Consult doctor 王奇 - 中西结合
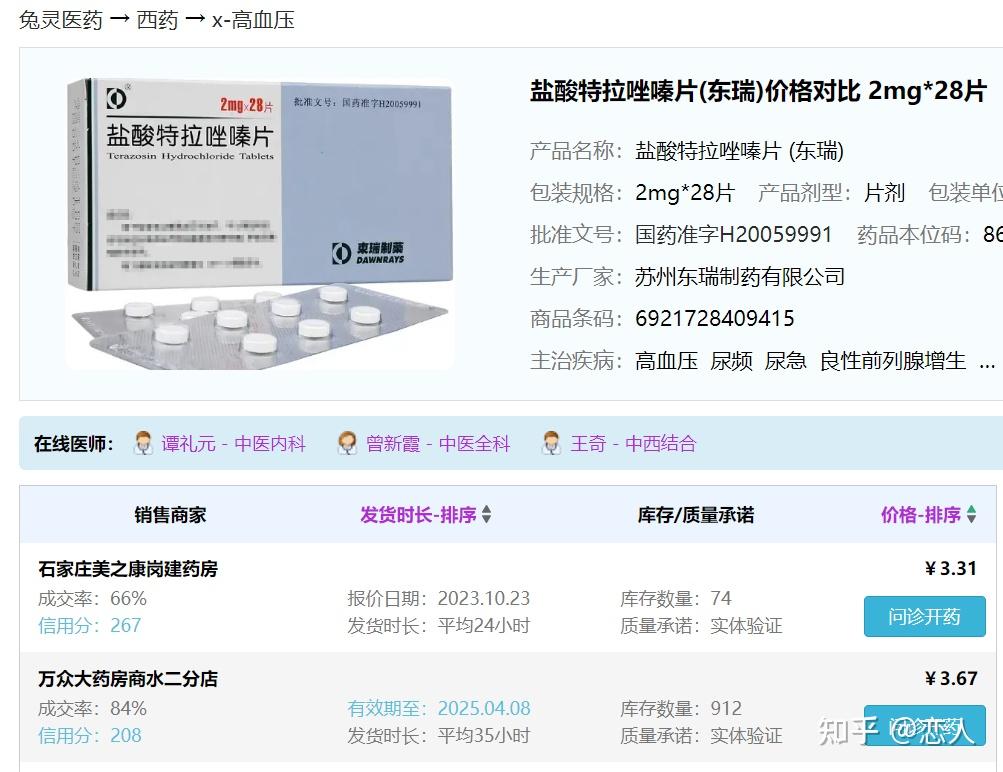1003x772 pixels. pos(633,443)
